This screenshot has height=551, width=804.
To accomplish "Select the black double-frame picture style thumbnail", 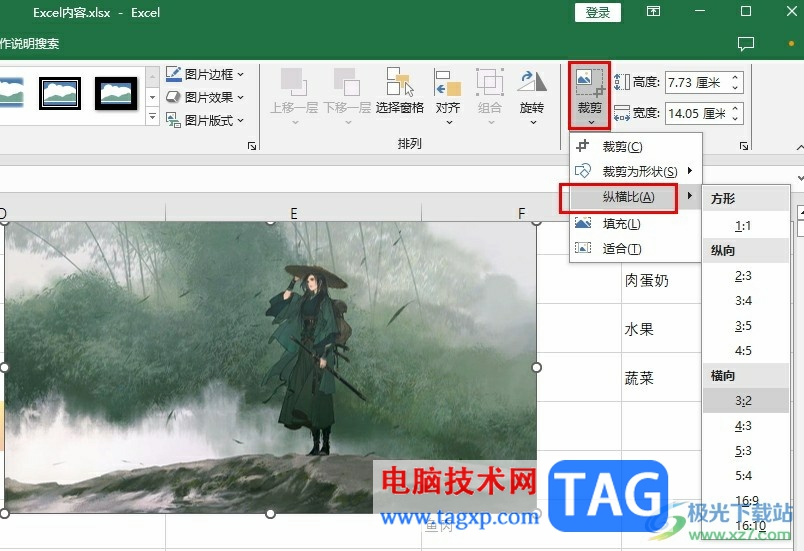I will pyautogui.click(x=60, y=93).
